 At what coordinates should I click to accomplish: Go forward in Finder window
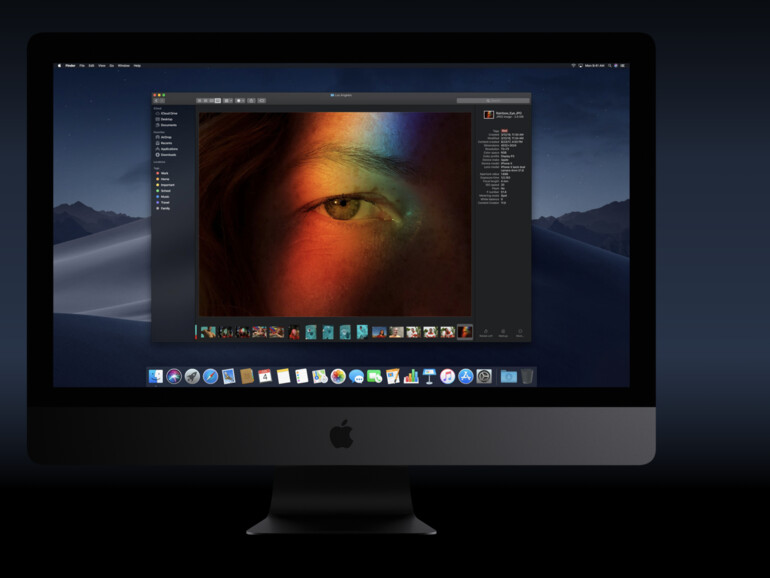click(163, 101)
